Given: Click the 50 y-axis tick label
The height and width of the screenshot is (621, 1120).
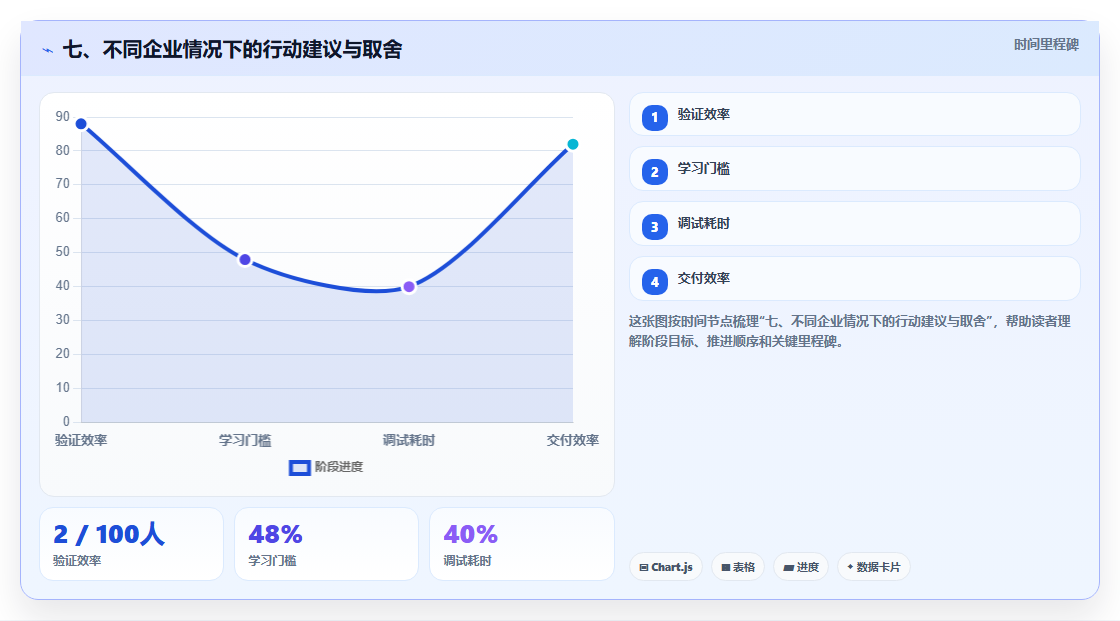Looking at the screenshot, I should pos(63,252).
